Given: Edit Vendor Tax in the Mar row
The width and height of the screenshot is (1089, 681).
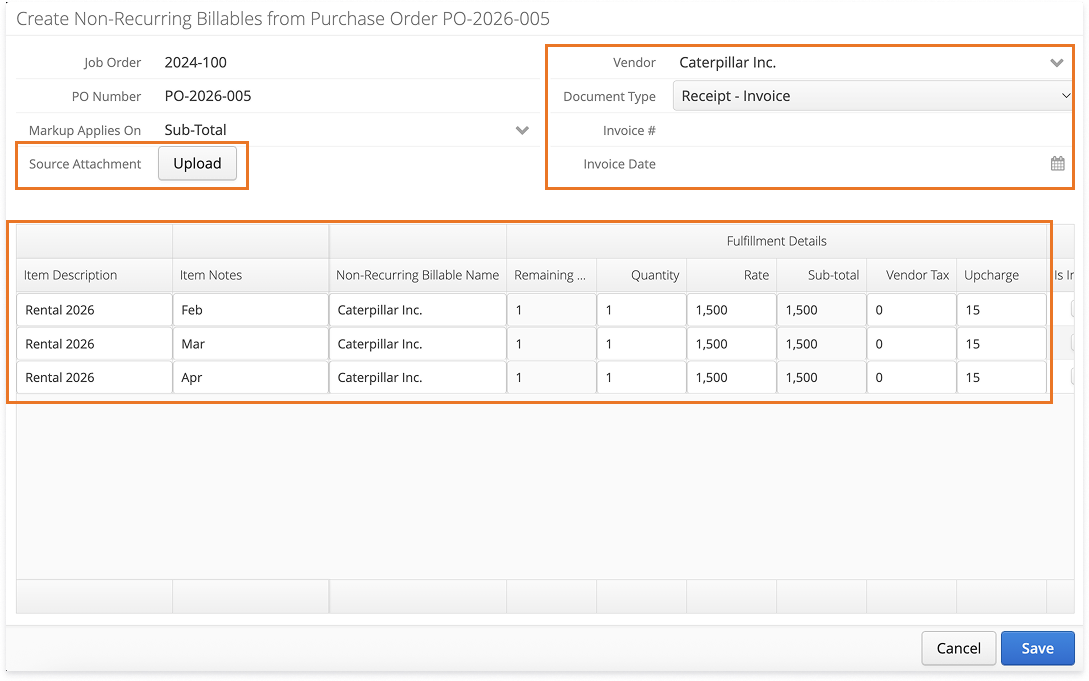Looking at the screenshot, I should [911, 344].
